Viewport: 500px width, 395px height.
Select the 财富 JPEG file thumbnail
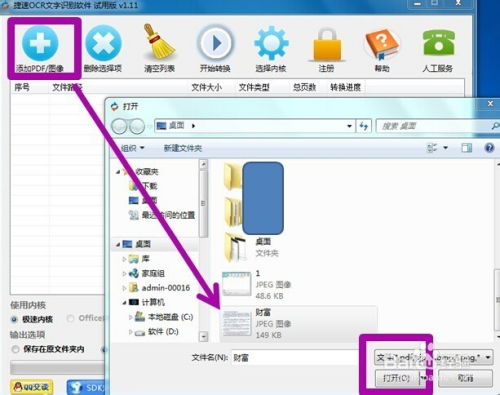(237, 323)
